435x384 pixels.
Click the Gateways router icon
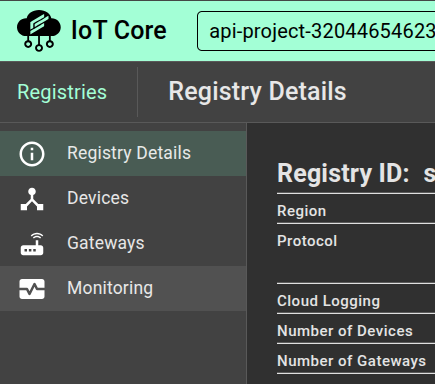click(32, 244)
